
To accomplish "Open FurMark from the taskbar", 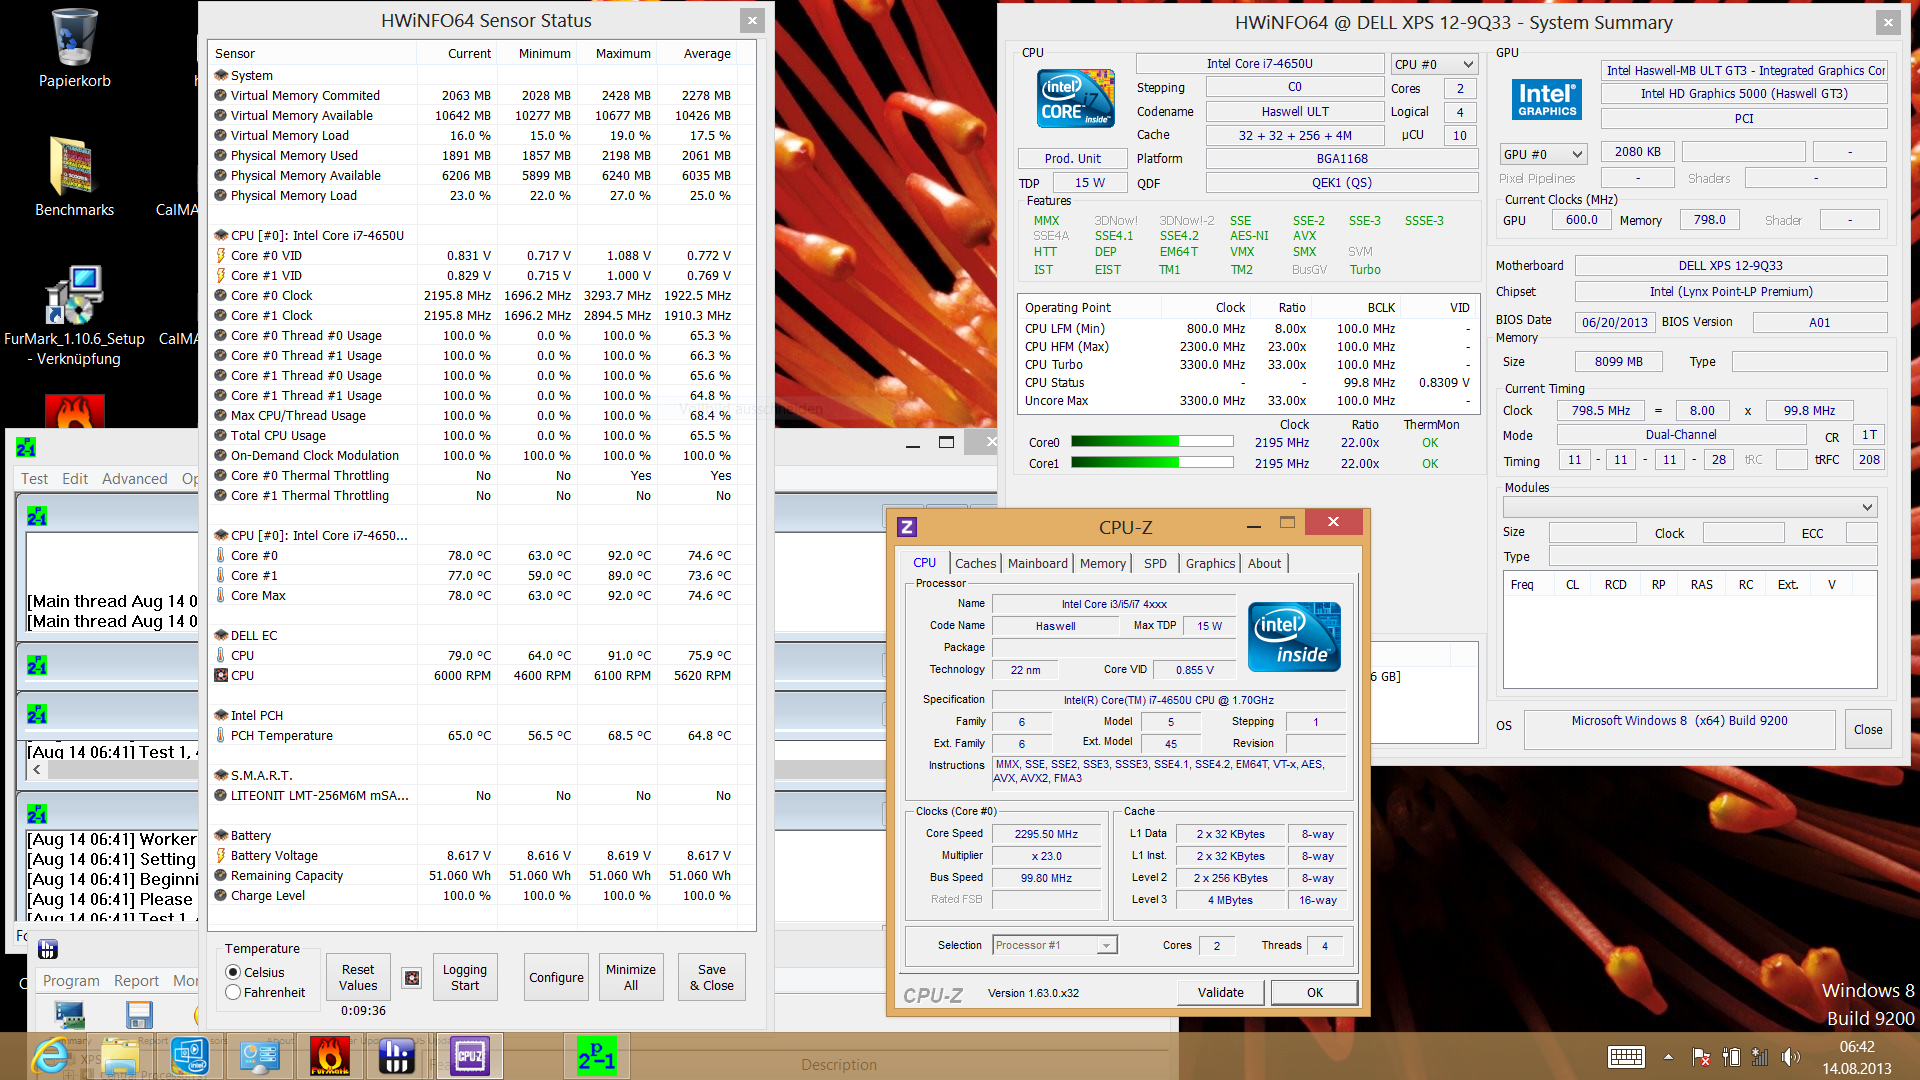I will (x=330, y=1056).
